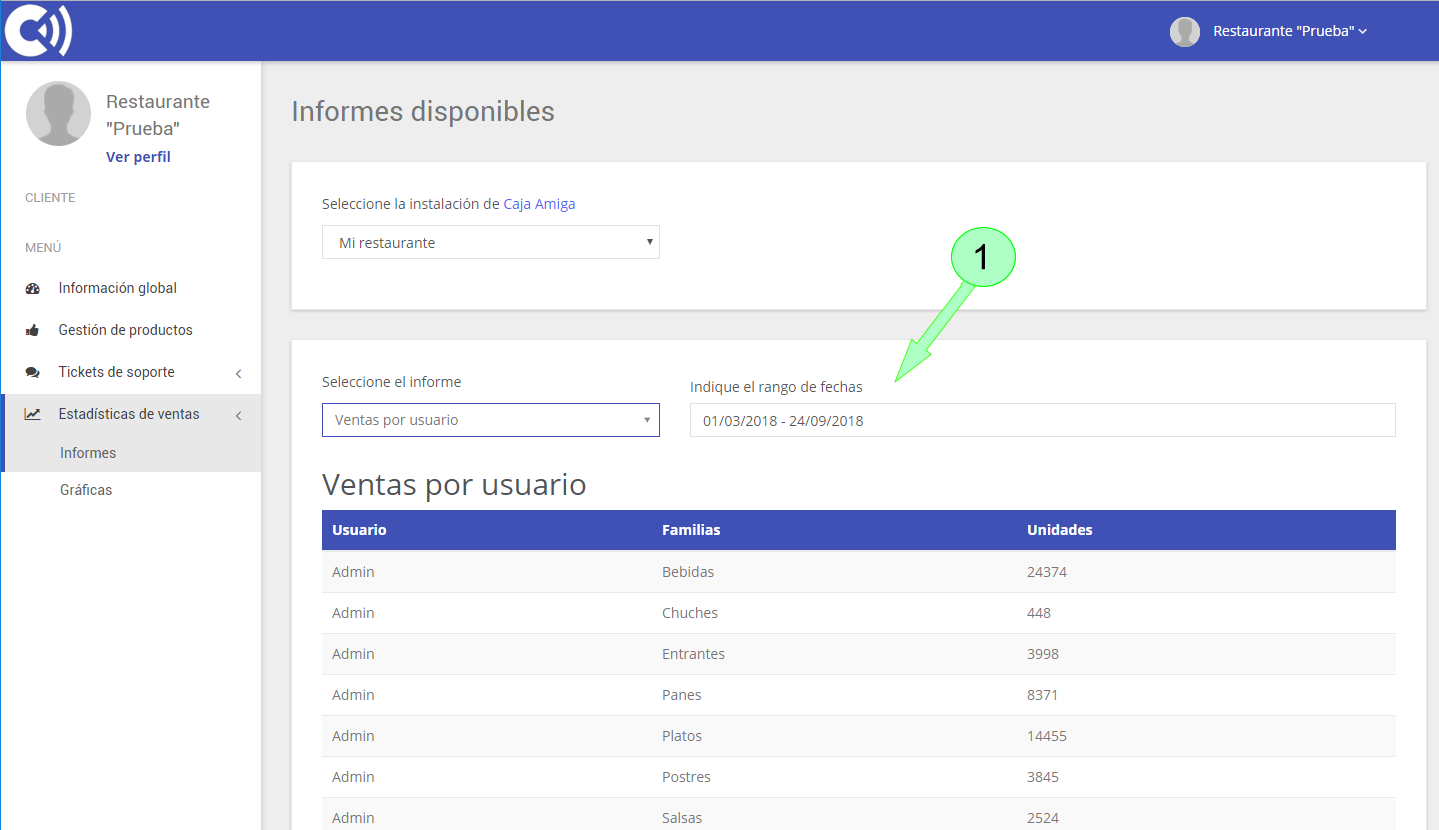
Task: Expand the Restaurante Prueba account menu
Action: pyautogui.click(x=1286, y=31)
